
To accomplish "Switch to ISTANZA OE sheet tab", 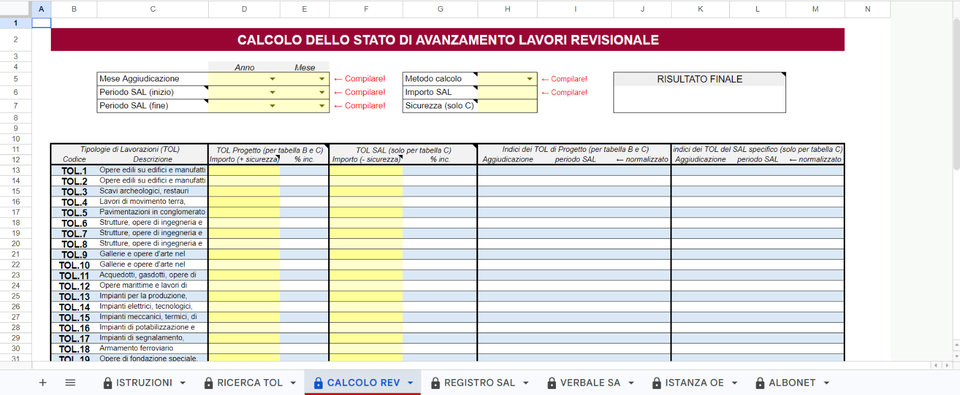I will point(695,383).
